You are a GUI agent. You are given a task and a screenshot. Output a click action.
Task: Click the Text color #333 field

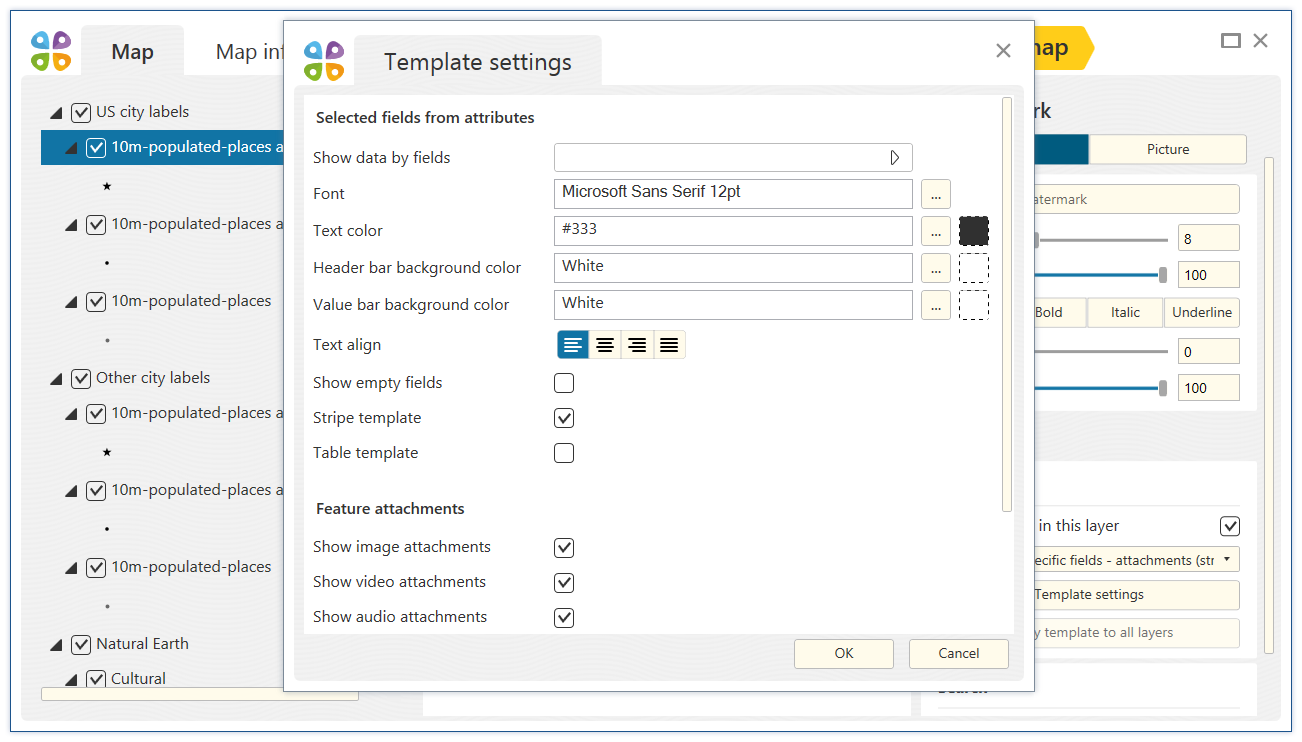733,231
